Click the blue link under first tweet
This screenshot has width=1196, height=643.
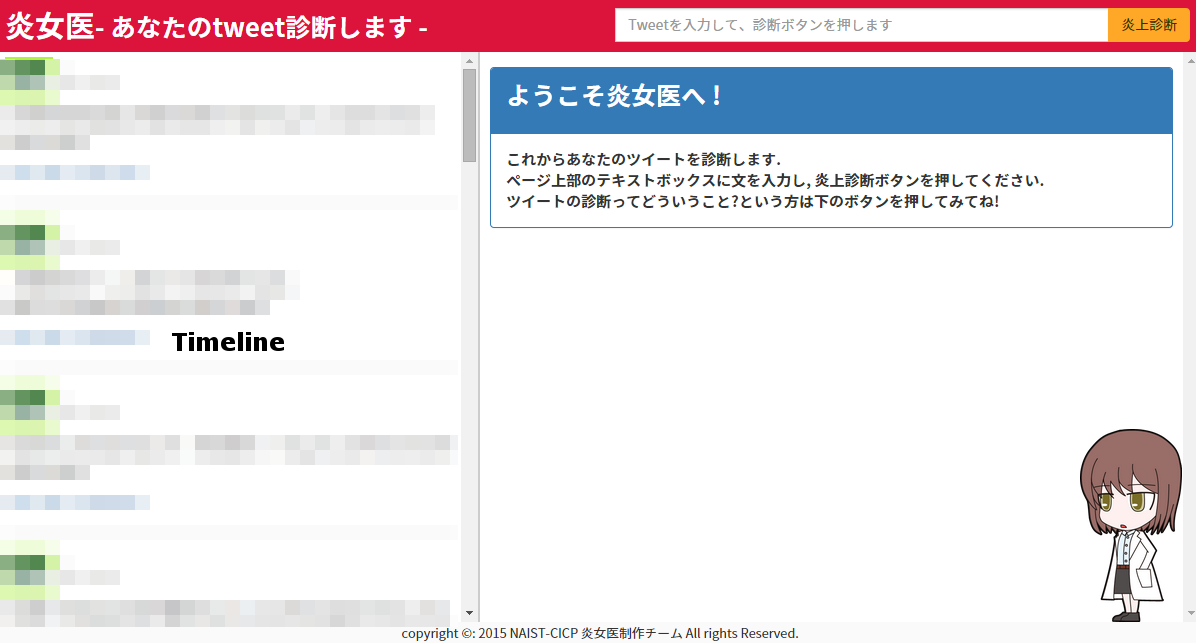click(75, 172)
